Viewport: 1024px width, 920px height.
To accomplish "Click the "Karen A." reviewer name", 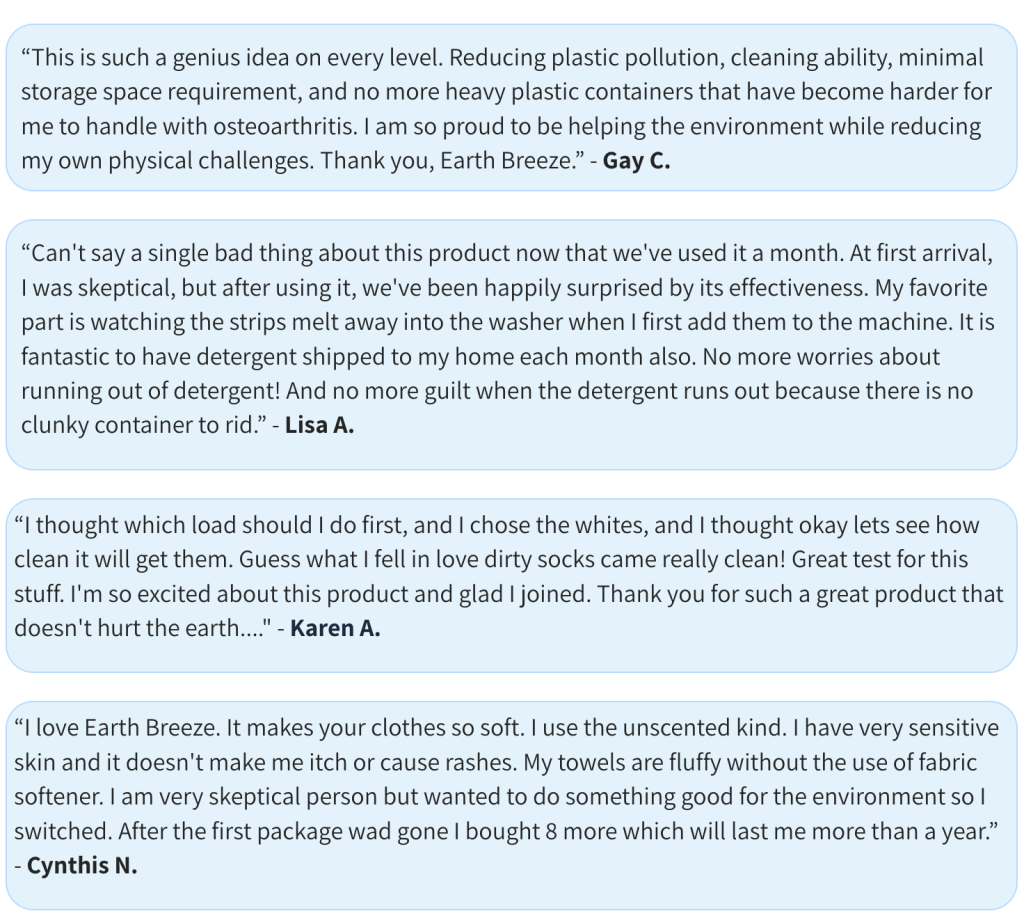I will click(335, 630).
